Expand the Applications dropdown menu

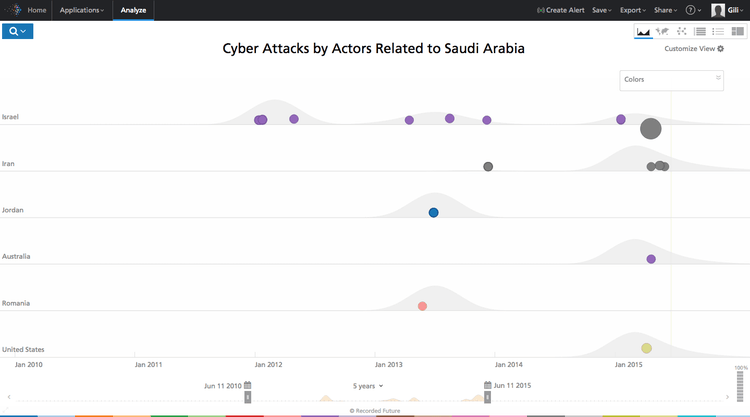pos(81,10)
